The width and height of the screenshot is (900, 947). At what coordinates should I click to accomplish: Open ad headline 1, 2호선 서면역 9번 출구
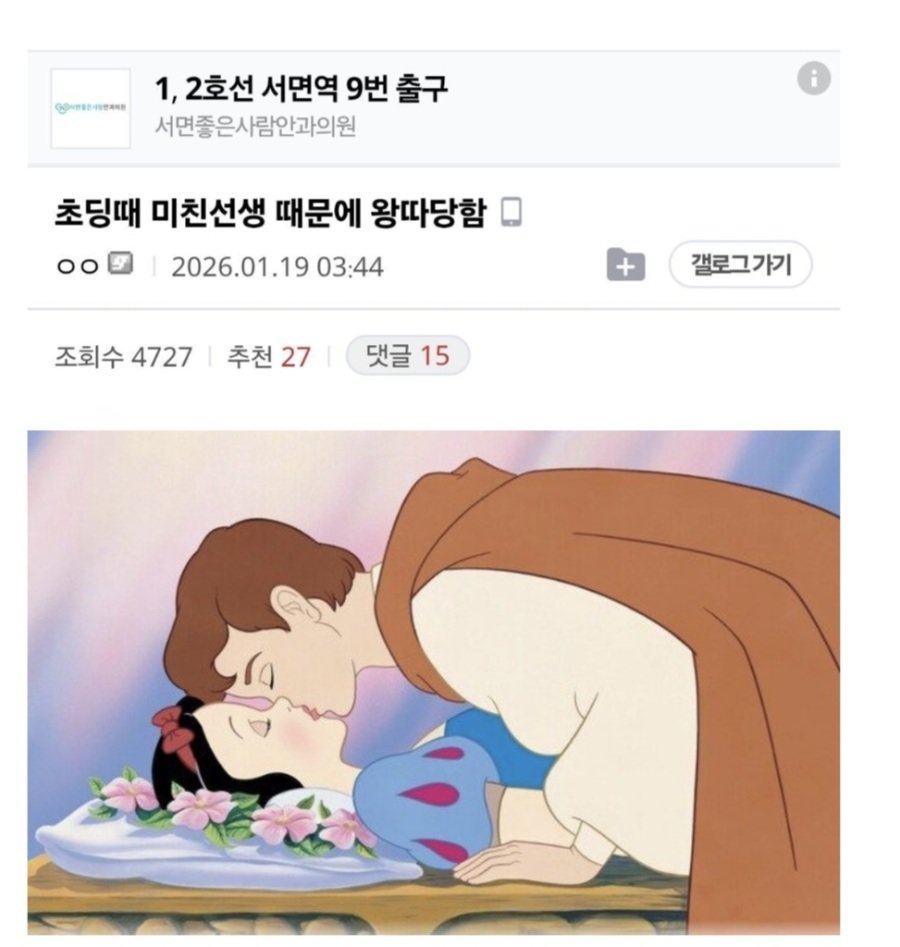(301, 89)
